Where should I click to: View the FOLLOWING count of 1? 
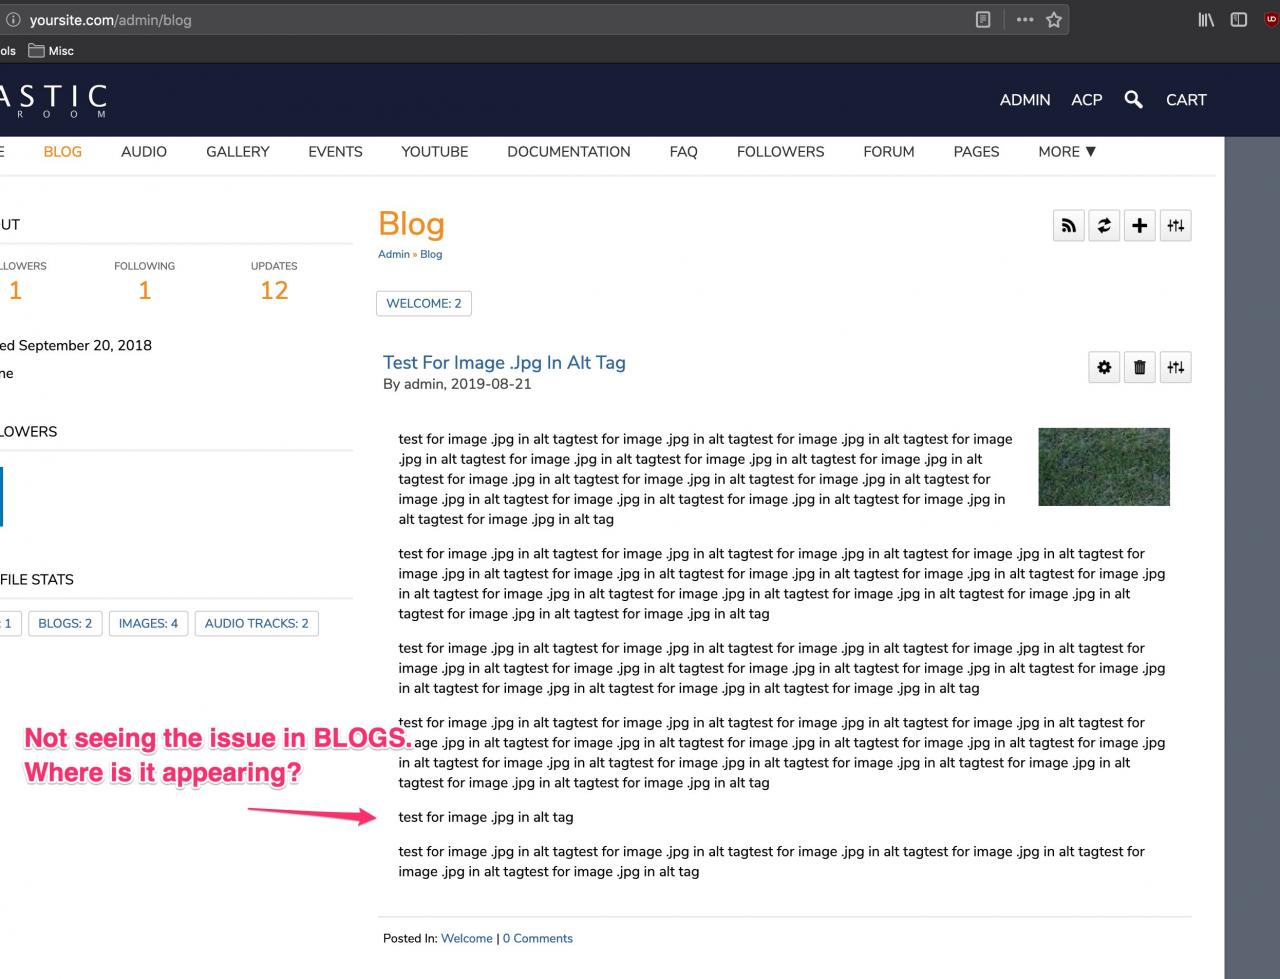tap(145, 290)
